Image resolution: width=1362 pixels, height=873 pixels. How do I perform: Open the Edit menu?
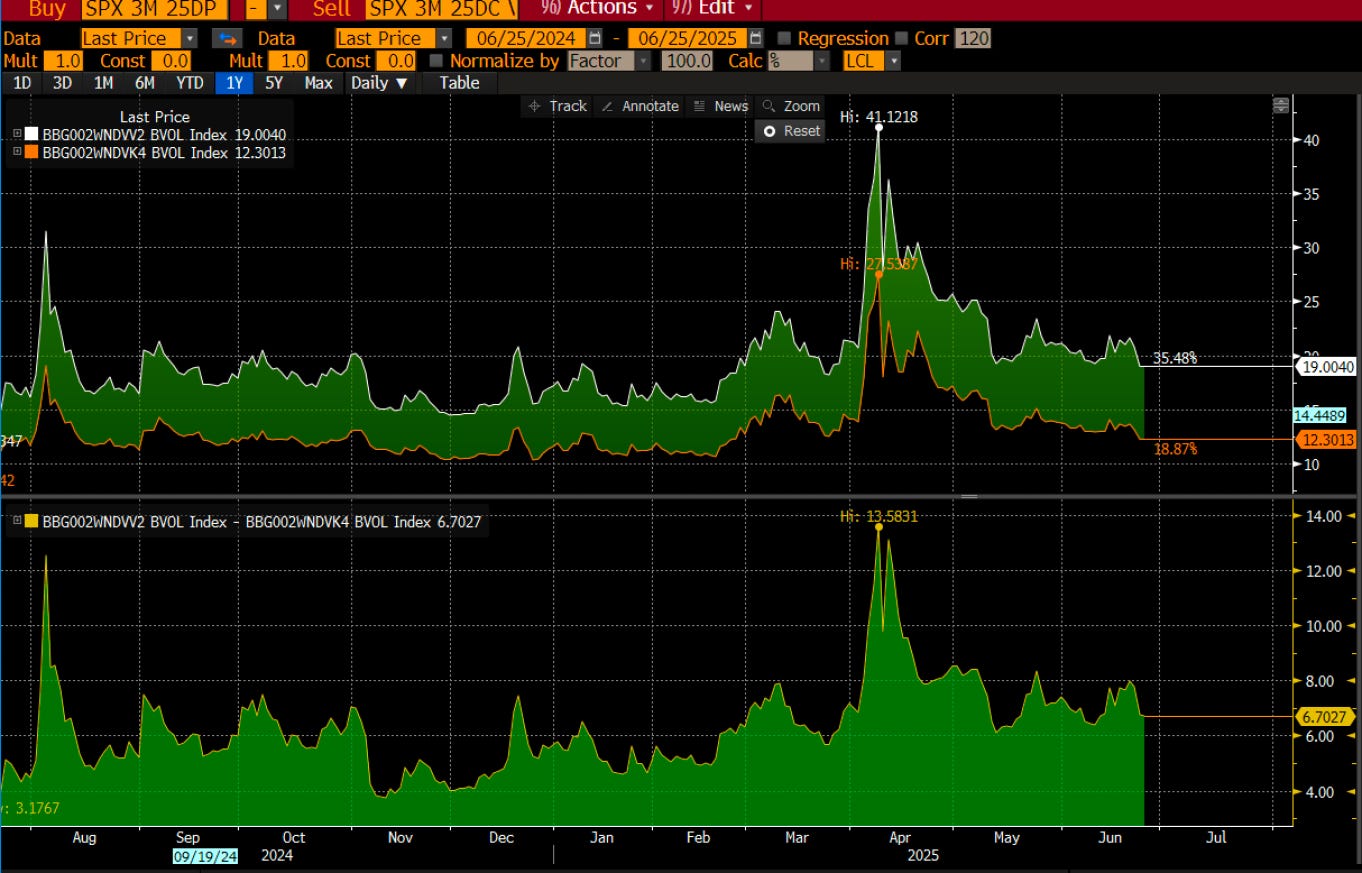pyautogui.click(x=713, y=9)
